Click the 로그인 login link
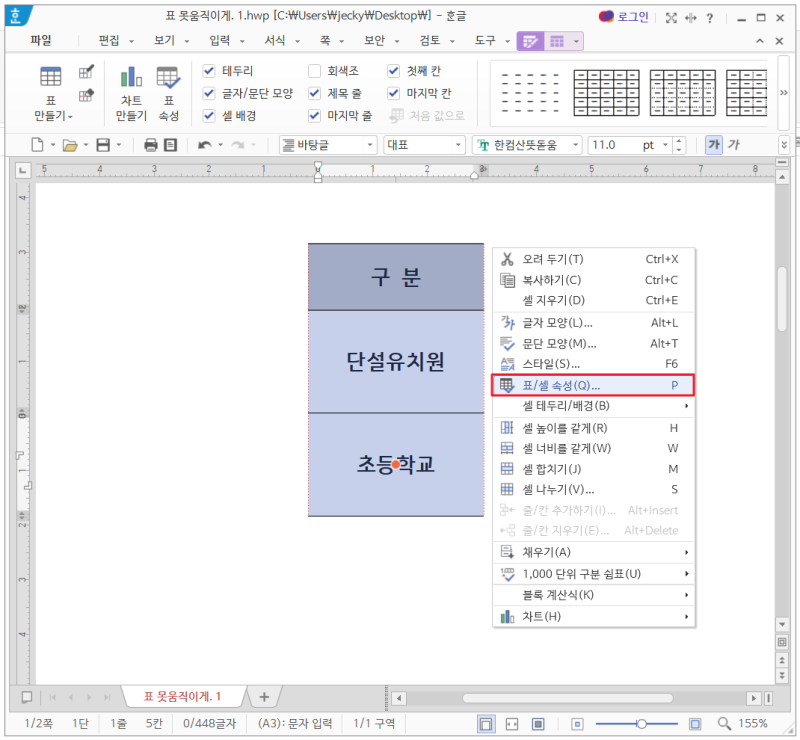800x740 pixels. tap(633, 17)
